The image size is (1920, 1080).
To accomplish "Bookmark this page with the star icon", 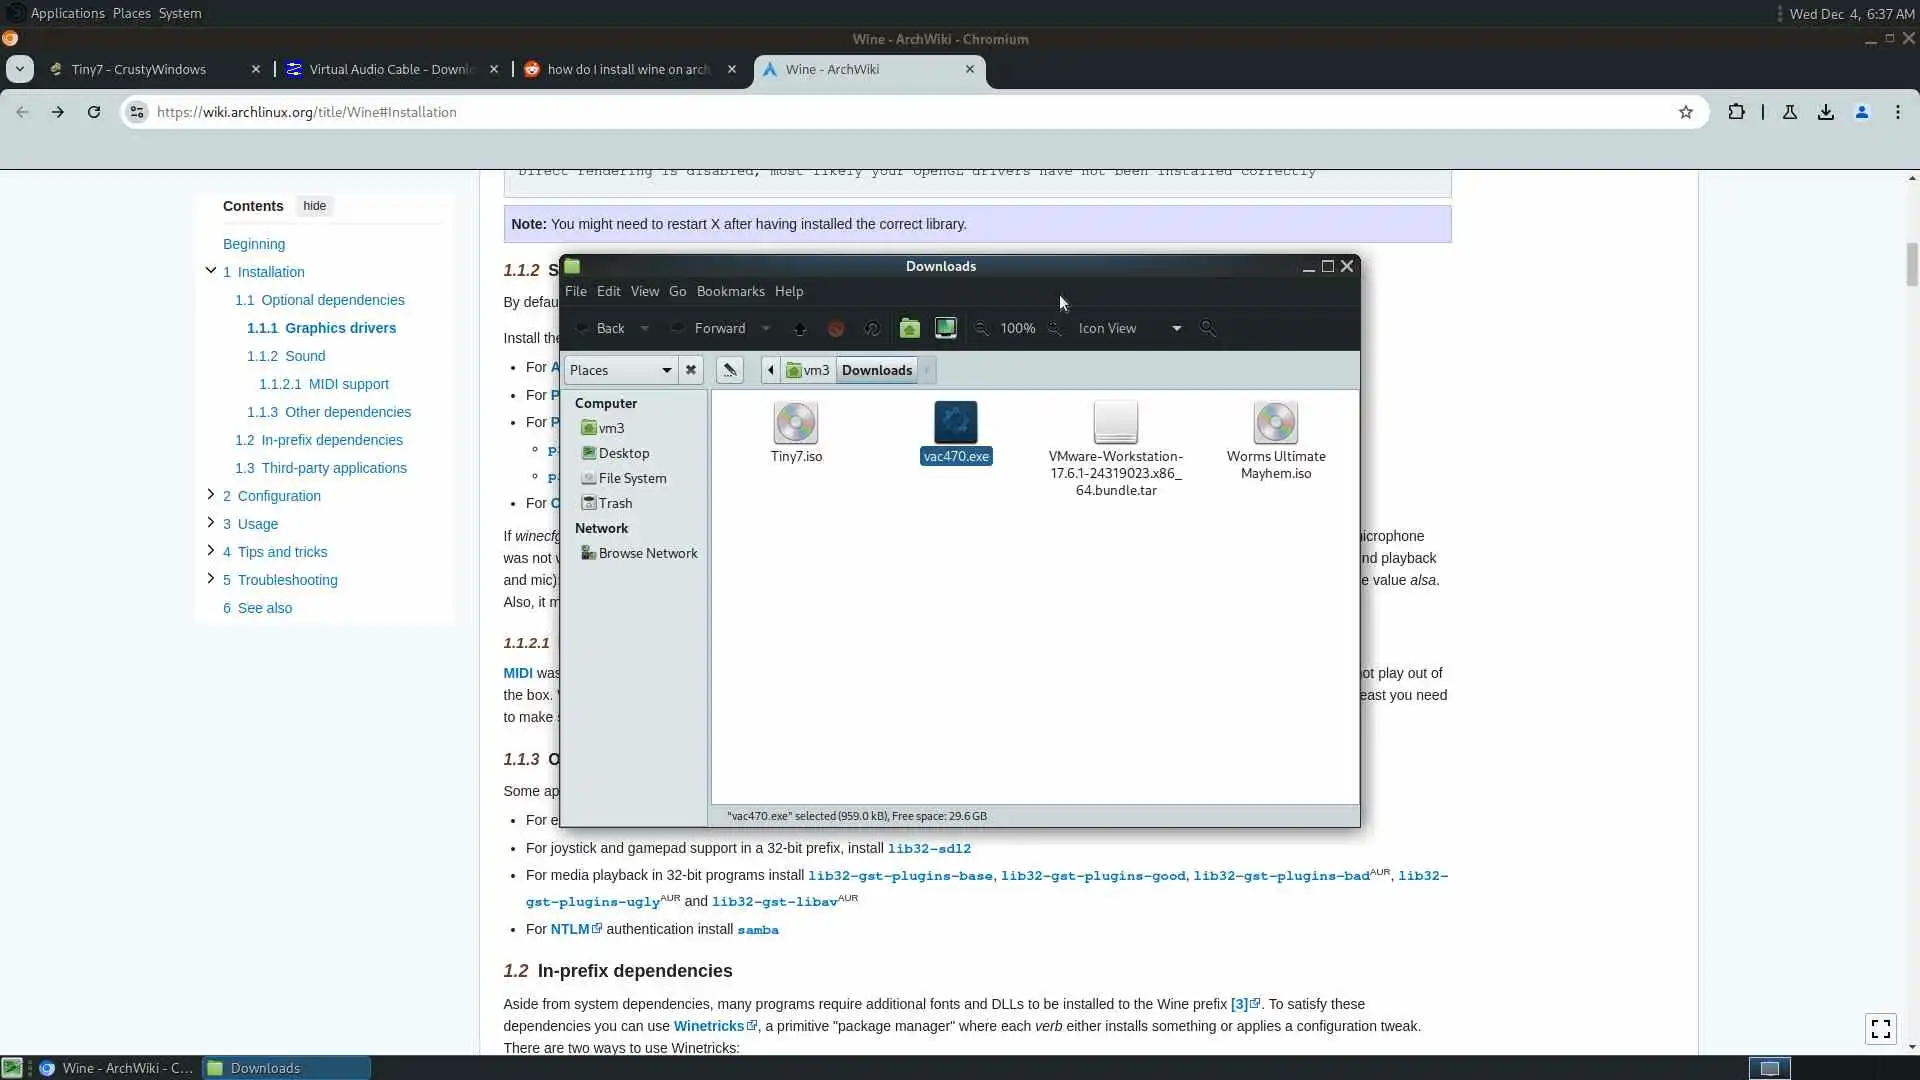I will click(1686, 112).
